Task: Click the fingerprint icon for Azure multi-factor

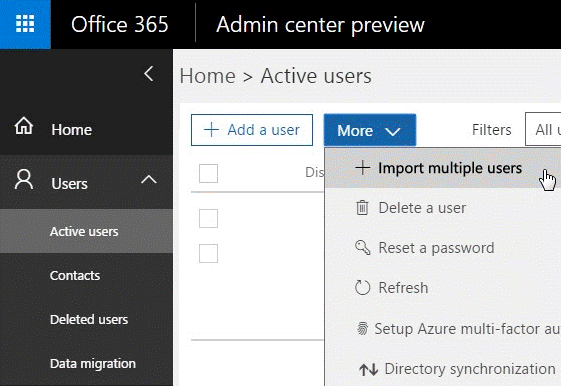Action: pyautogui.click(x=362, y=328)
